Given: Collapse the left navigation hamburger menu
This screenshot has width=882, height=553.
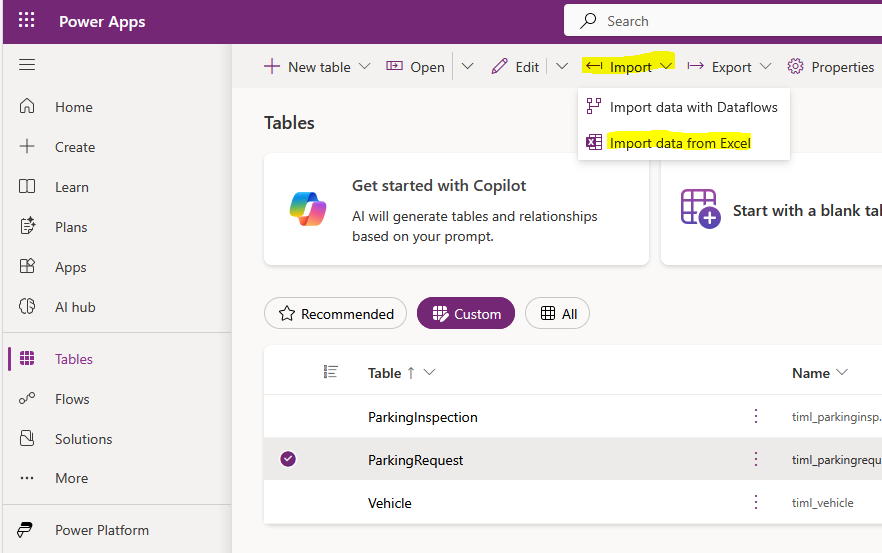Looking at the screenshot, I should [27, 65].
